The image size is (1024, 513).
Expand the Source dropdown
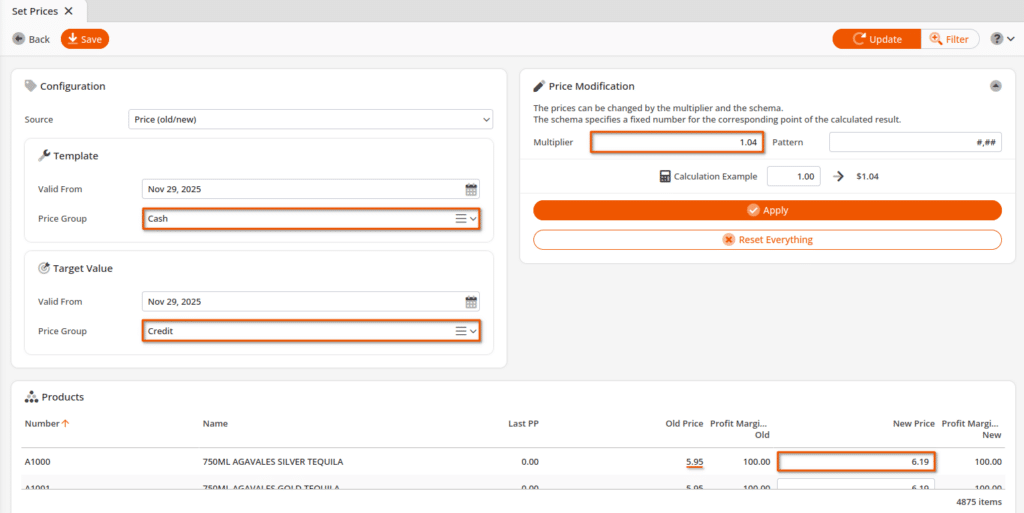tap(486, 120)
